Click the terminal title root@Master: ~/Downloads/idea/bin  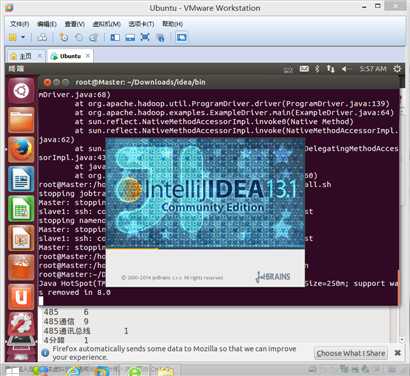(x=140, y=82)
